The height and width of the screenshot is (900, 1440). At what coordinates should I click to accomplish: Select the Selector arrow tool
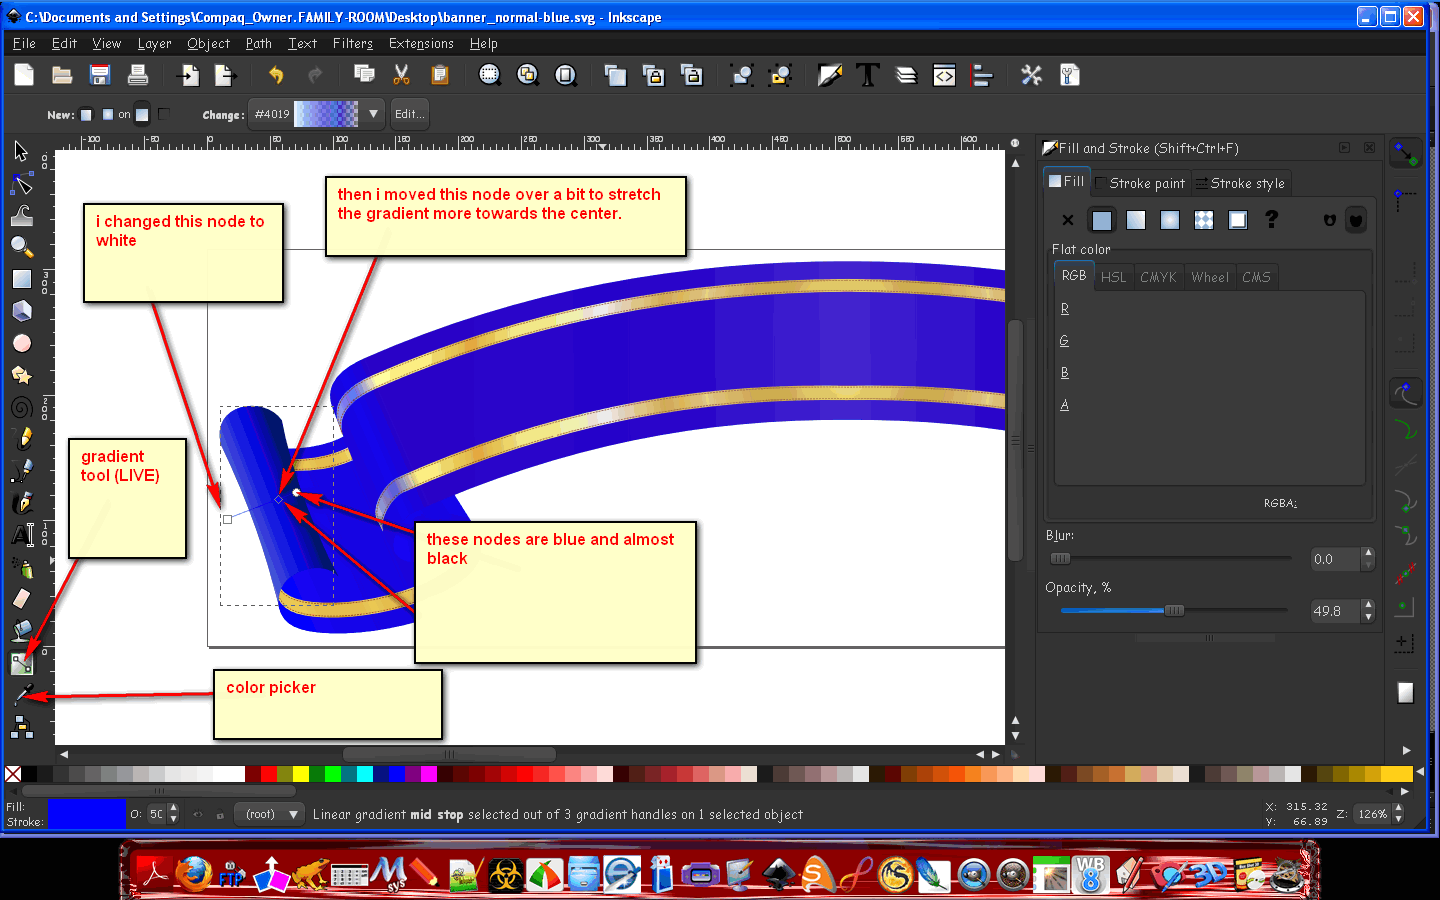pyautogui.click(x=21, y=151)
